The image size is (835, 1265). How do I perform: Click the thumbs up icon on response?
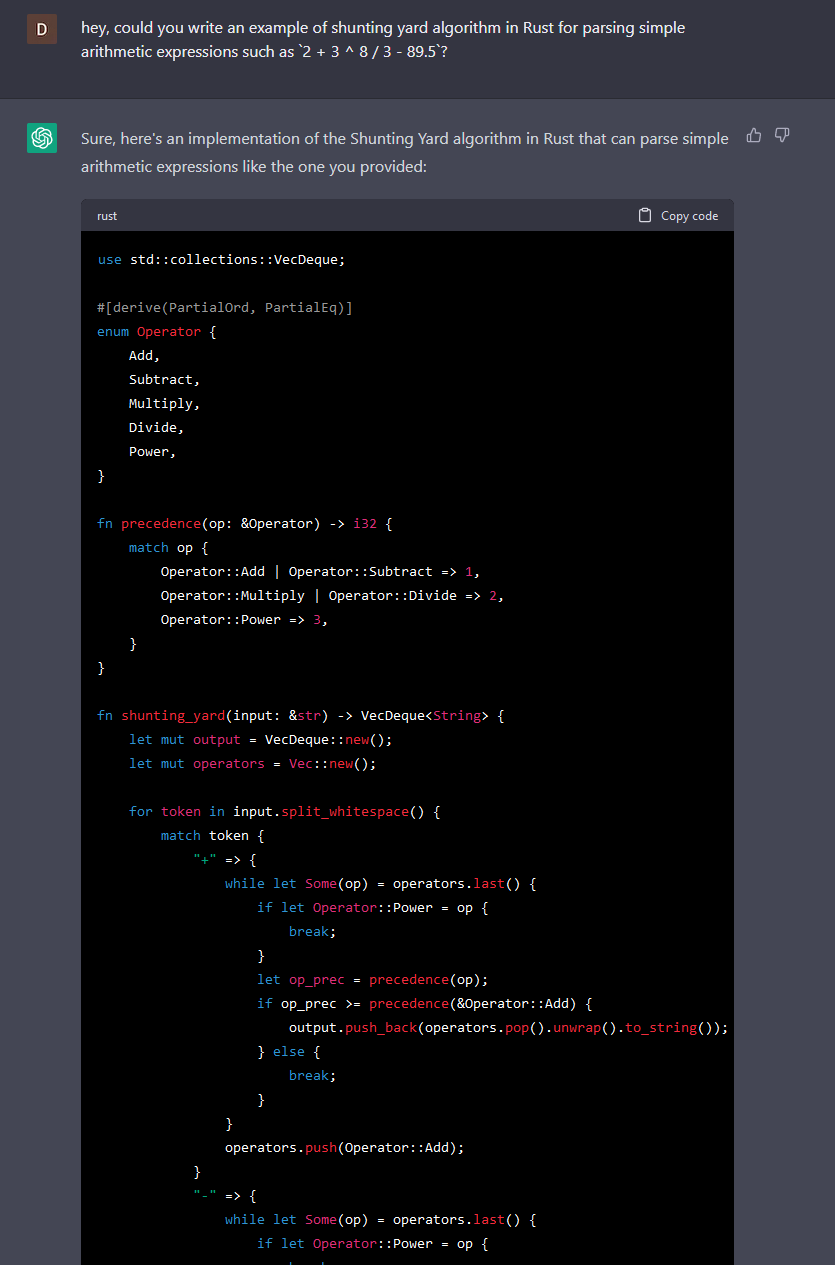(754, 135)
